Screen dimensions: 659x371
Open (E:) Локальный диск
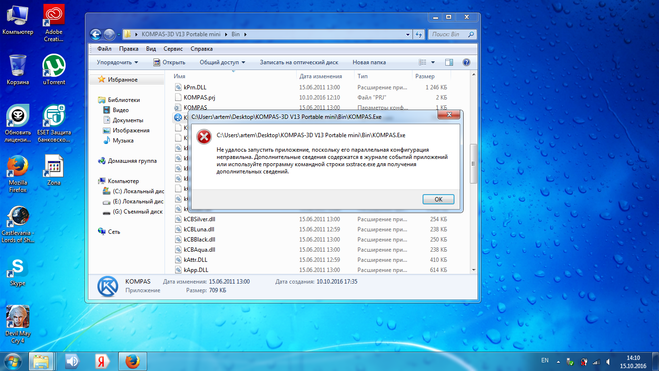click(x=133, y=201)
